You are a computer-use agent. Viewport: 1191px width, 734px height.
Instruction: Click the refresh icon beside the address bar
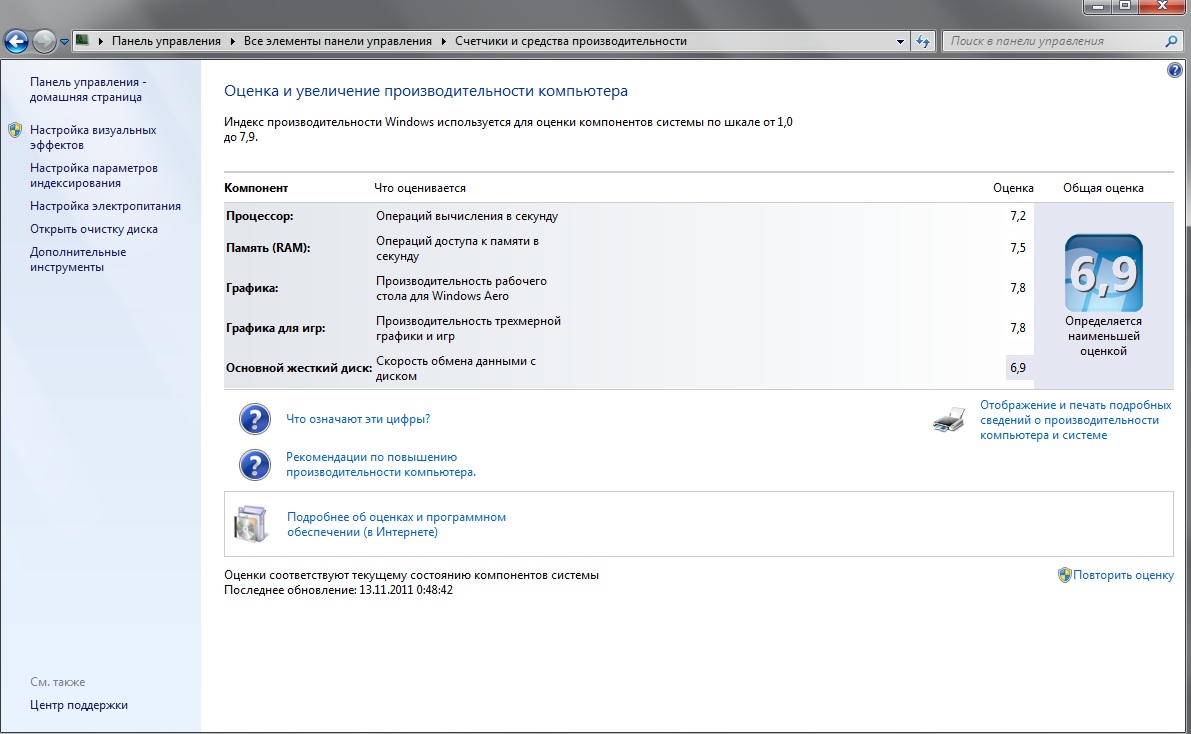(924, 41)
